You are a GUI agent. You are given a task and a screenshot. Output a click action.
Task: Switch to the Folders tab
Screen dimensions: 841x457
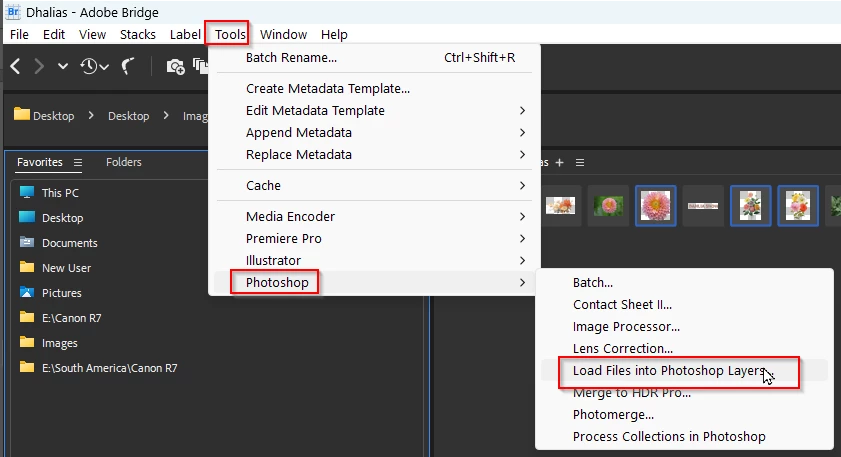coord(124,162)
